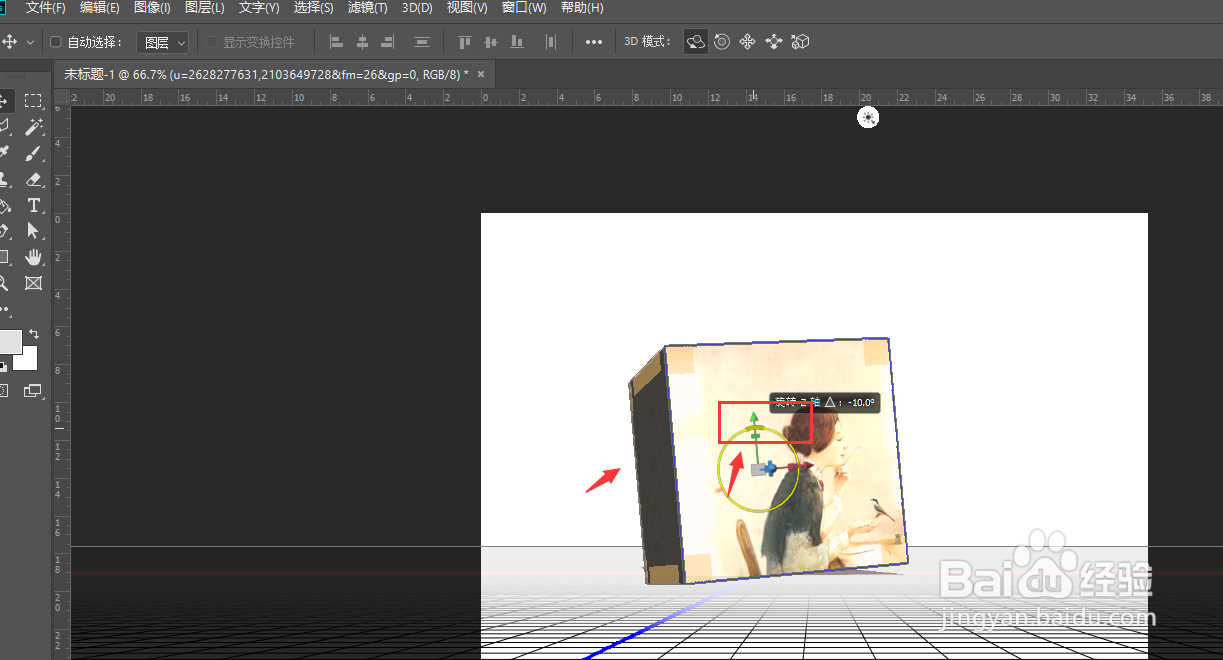Activate 3D slide object mode

(x=773, y=42)
